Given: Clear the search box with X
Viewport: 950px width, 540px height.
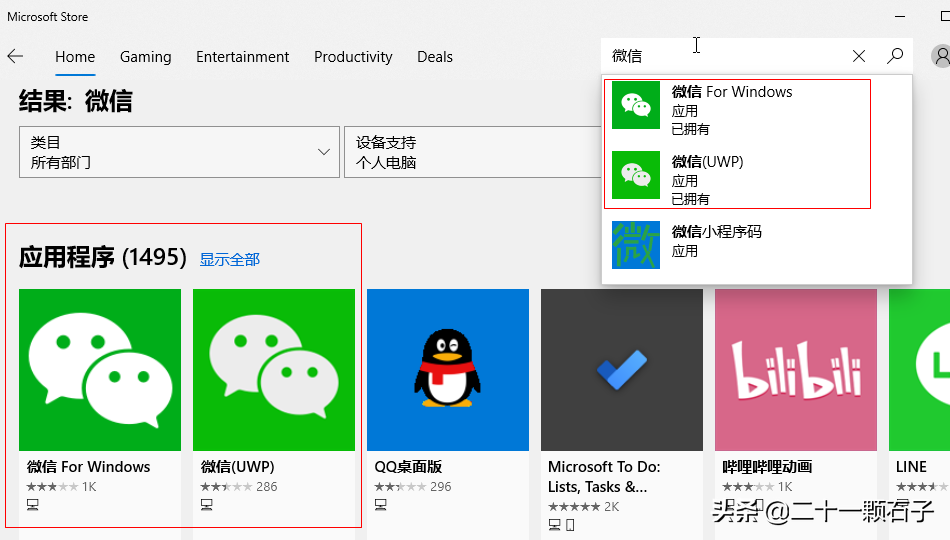Looking at the screenshot, I should coord(859,56).
